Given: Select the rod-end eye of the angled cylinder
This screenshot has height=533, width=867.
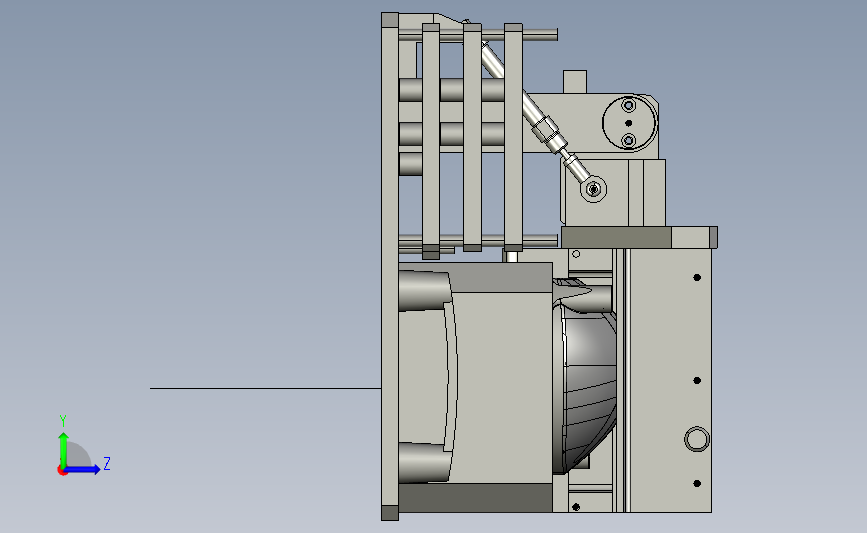Looking at the screenshot, I should pyautogui.click(x=593, y=189).
